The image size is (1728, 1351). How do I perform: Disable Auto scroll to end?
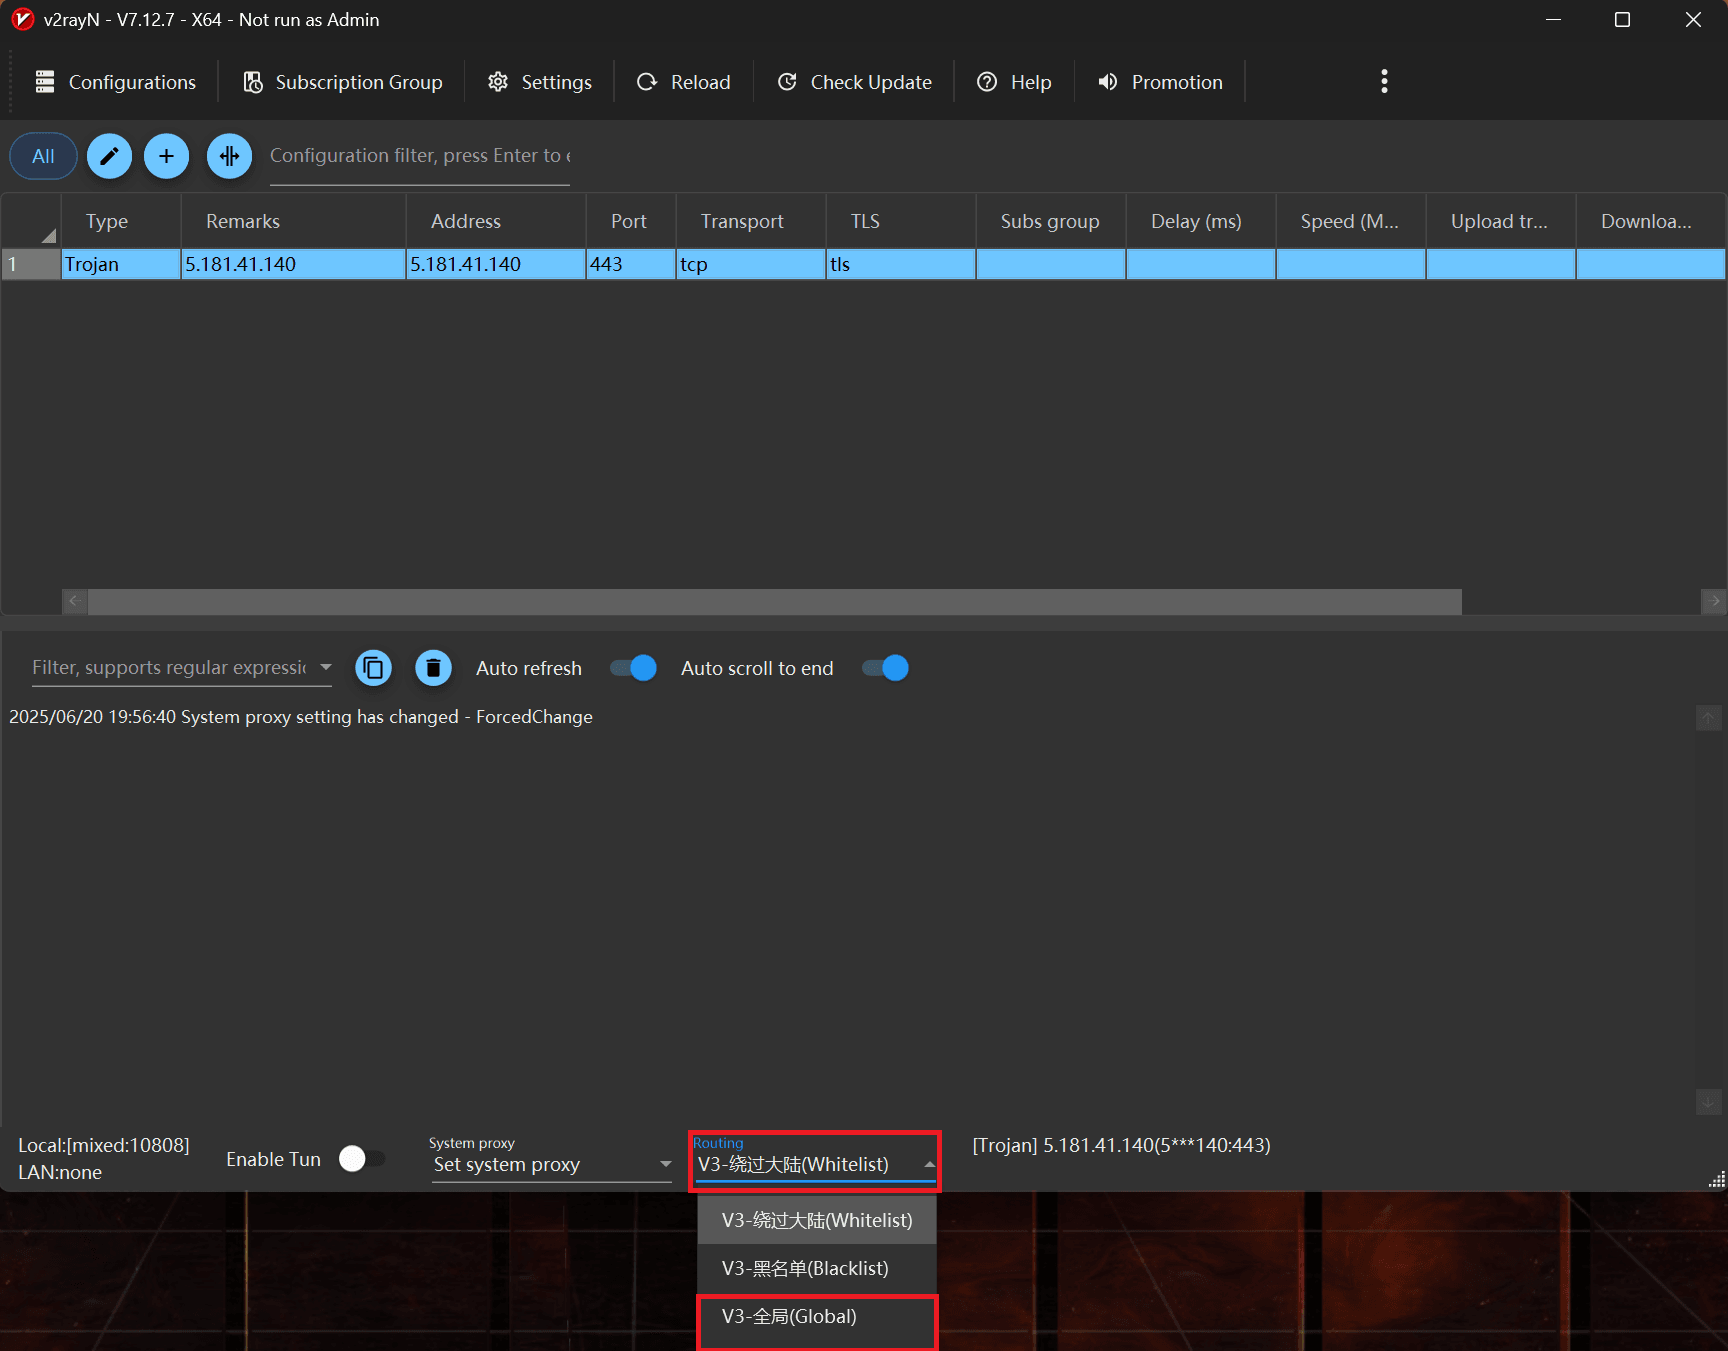click(x=884, y=668)
